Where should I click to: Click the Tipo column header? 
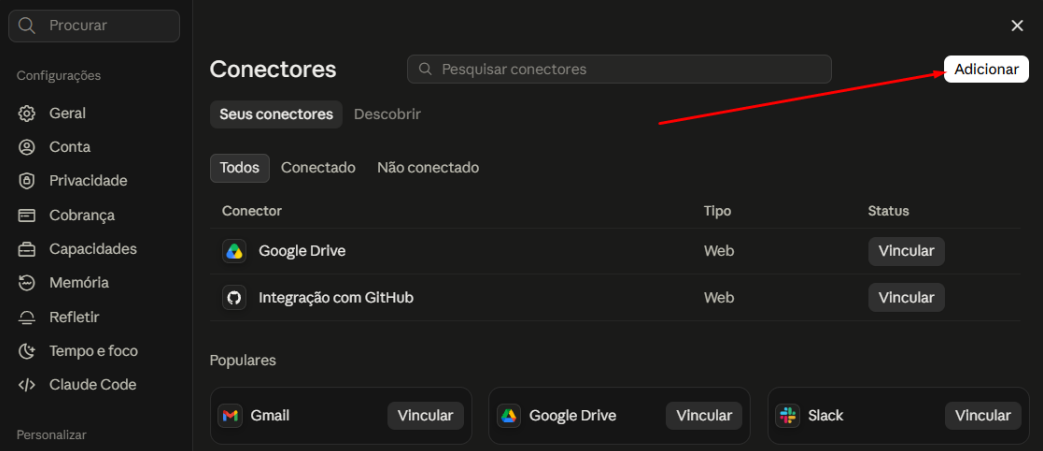[x=717, y=211]
